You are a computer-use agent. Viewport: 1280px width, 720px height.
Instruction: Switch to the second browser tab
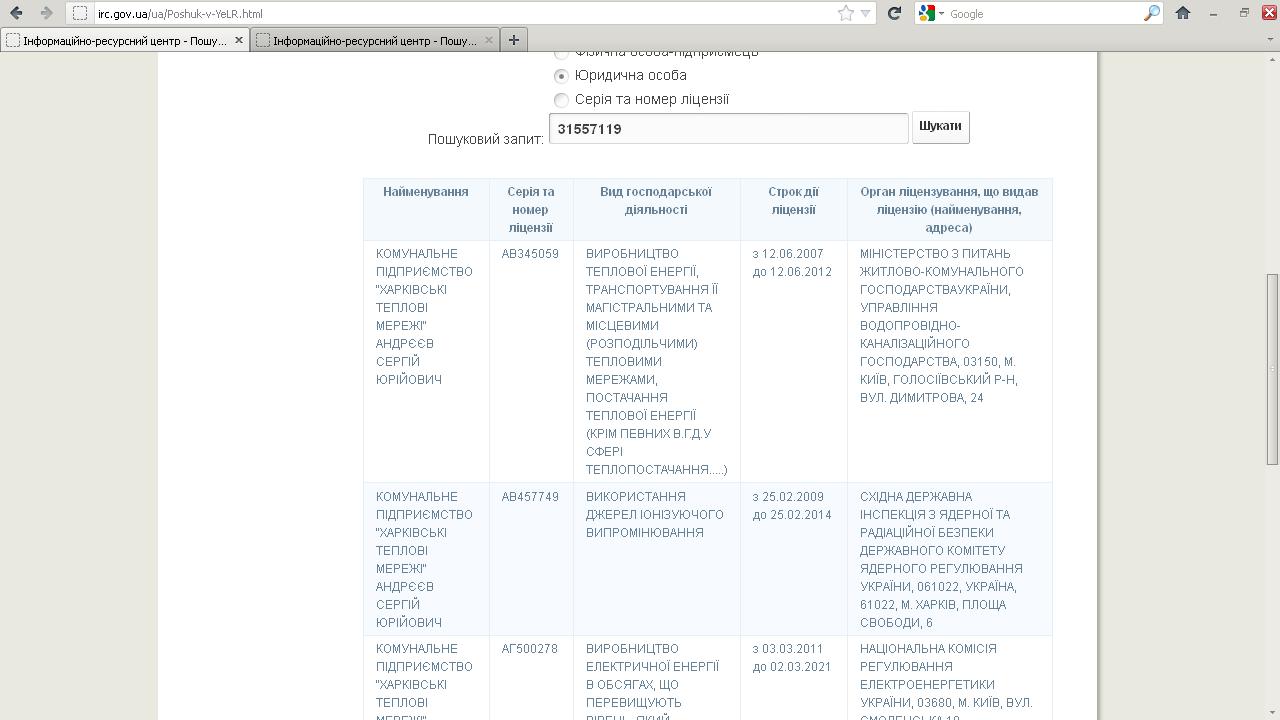tap(370, 40)
